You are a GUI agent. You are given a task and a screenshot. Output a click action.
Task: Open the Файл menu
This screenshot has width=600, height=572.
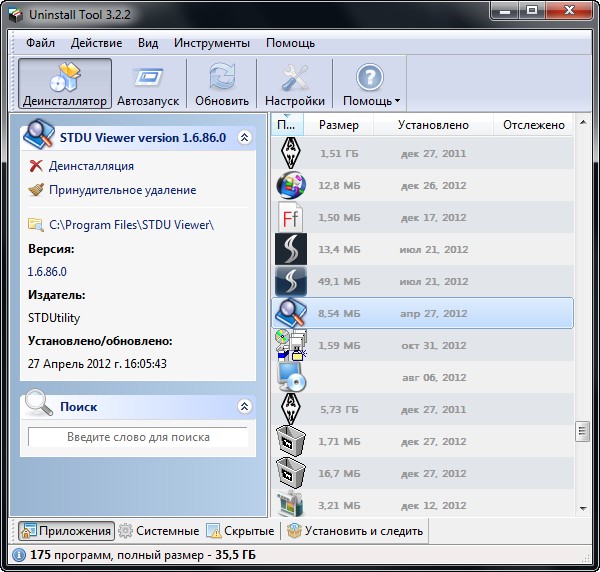[x=41, y=43]
